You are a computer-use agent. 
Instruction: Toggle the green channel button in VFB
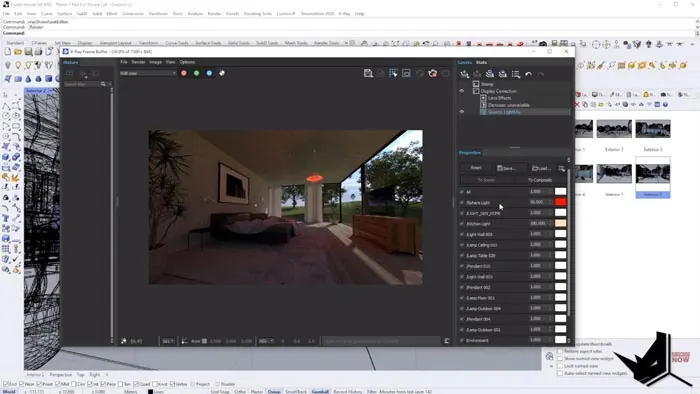[x=196, y=73]
